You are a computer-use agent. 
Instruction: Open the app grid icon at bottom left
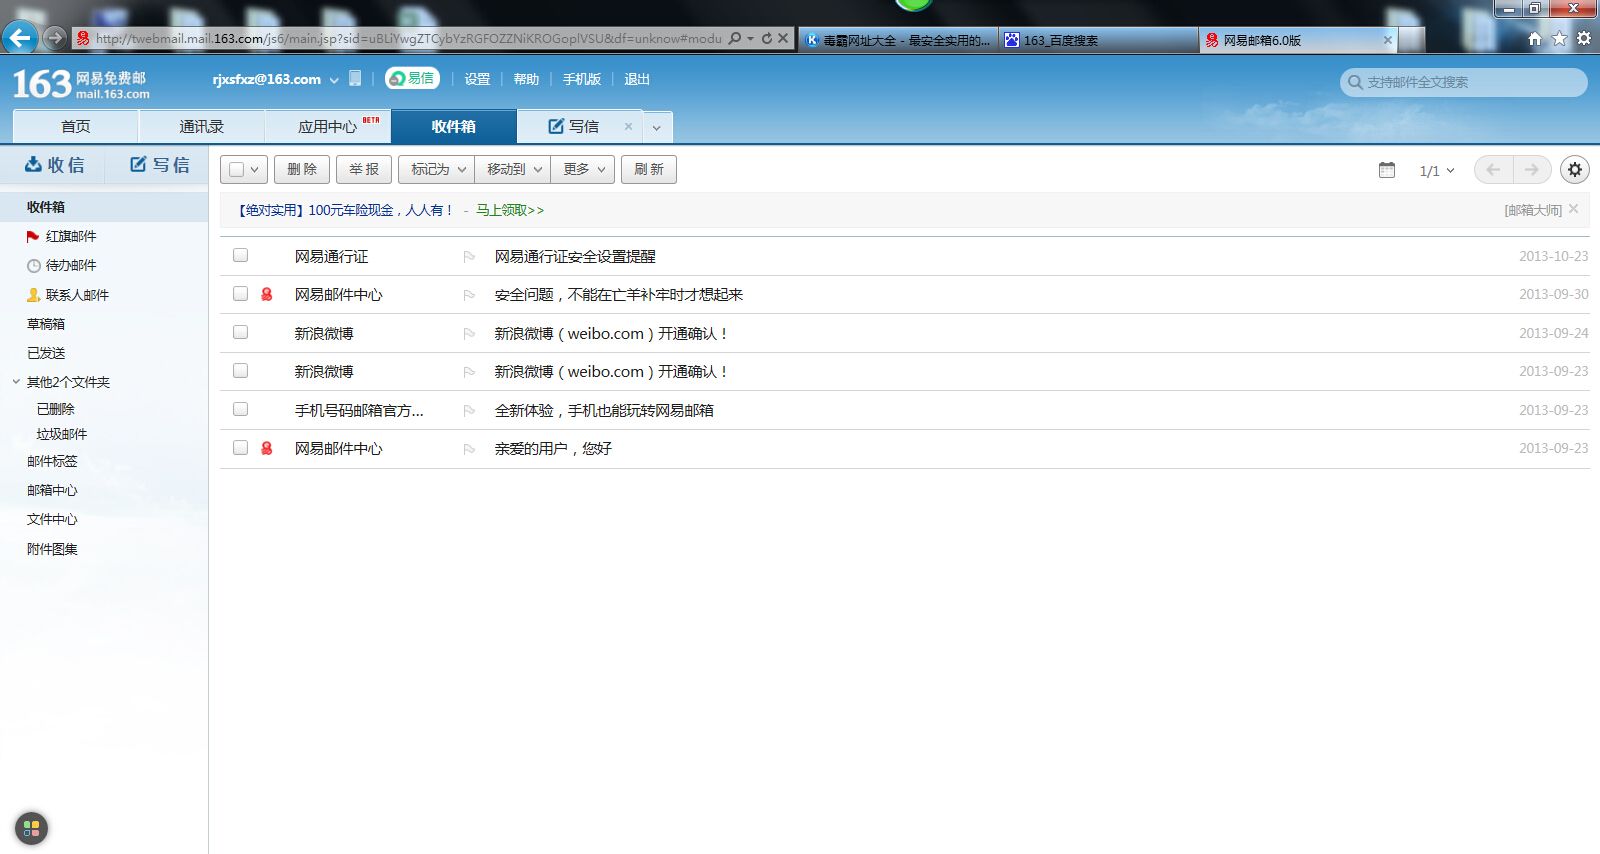[x=31, y=828]
